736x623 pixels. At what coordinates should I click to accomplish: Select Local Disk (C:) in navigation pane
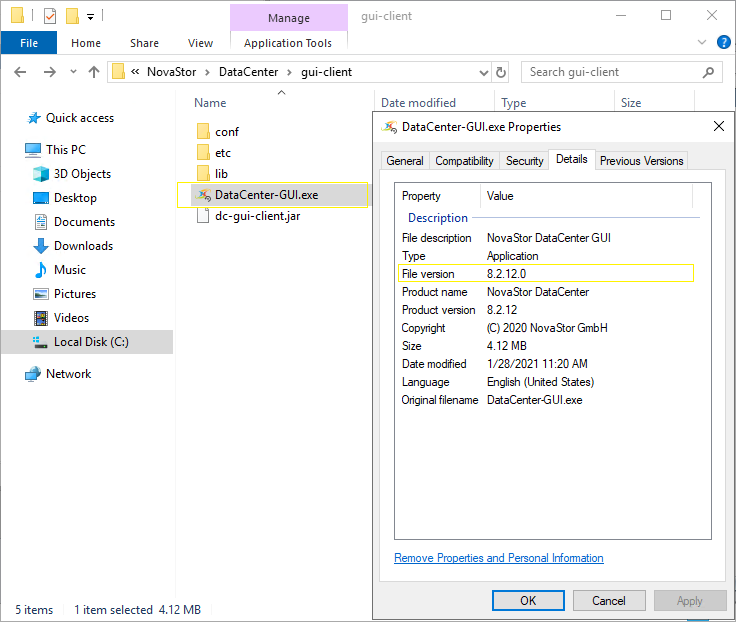87,342
